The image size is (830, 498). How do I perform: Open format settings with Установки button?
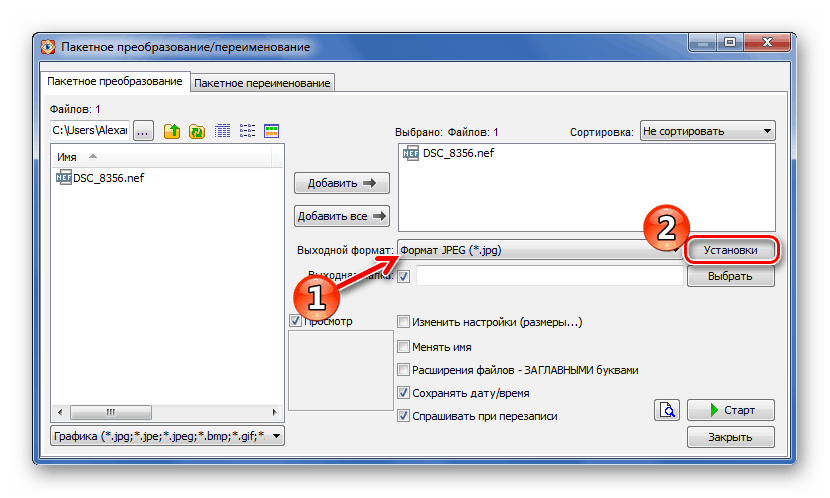(x=730, y=250)
